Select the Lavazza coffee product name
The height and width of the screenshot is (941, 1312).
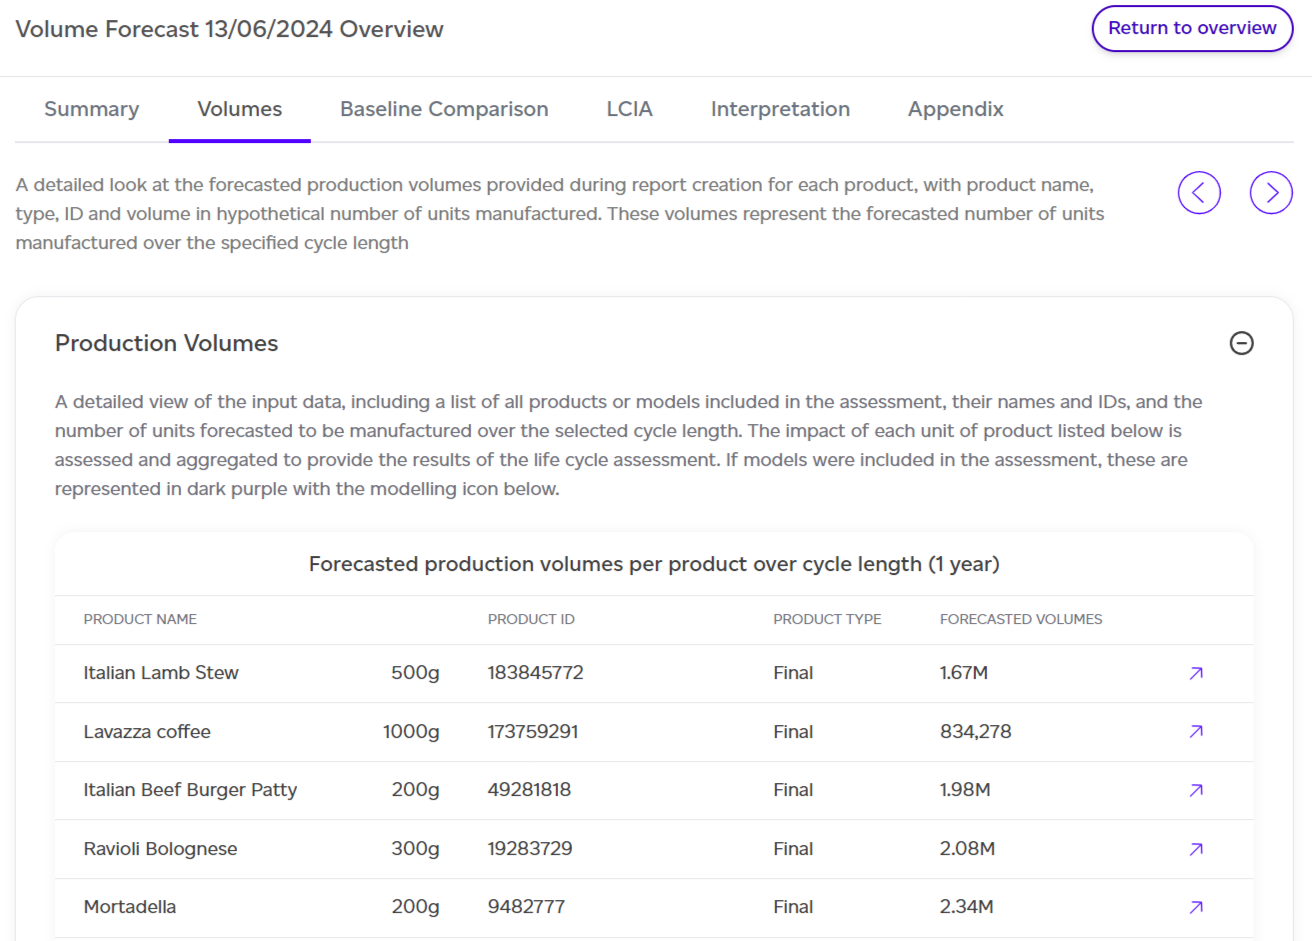click(147, 732)
